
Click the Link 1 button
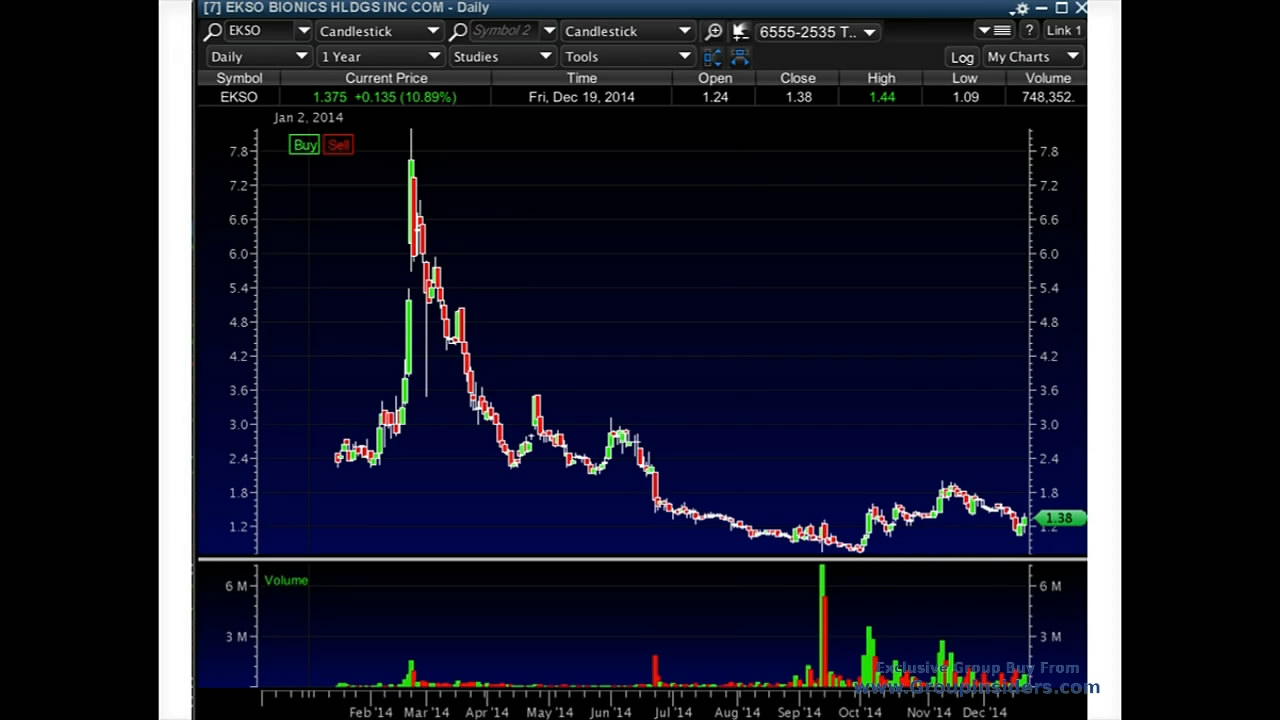(1063, 31)
